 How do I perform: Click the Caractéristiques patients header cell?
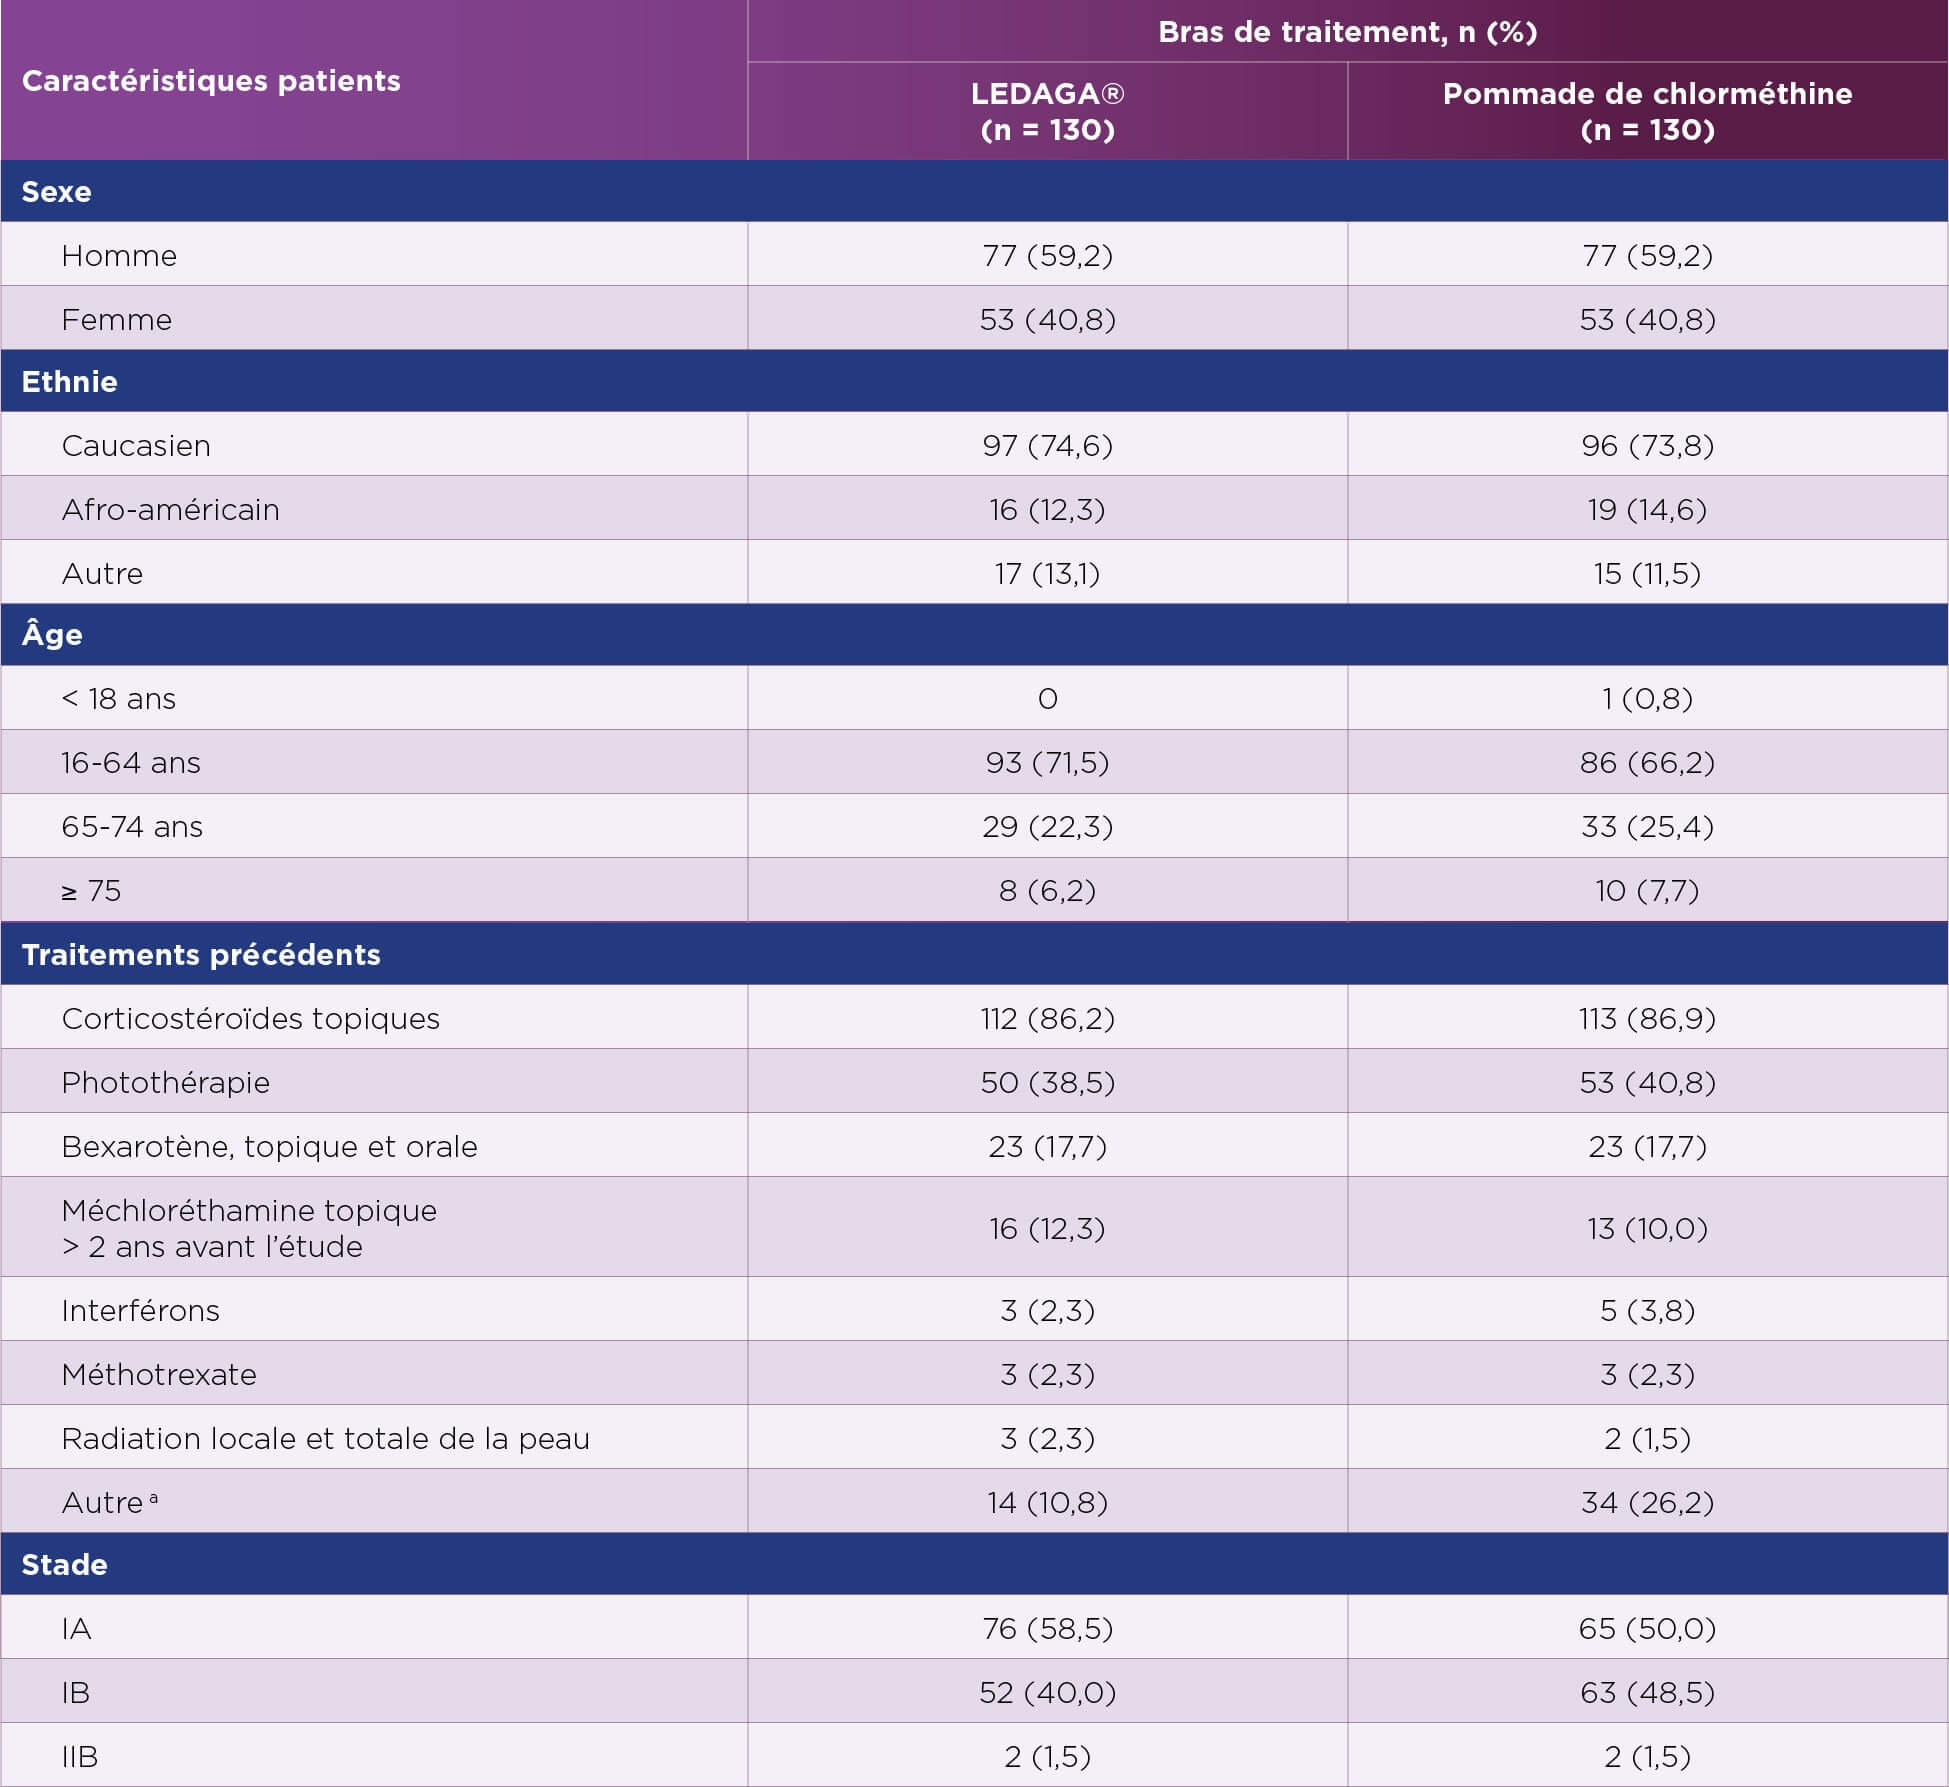click(x=211, y=81)
